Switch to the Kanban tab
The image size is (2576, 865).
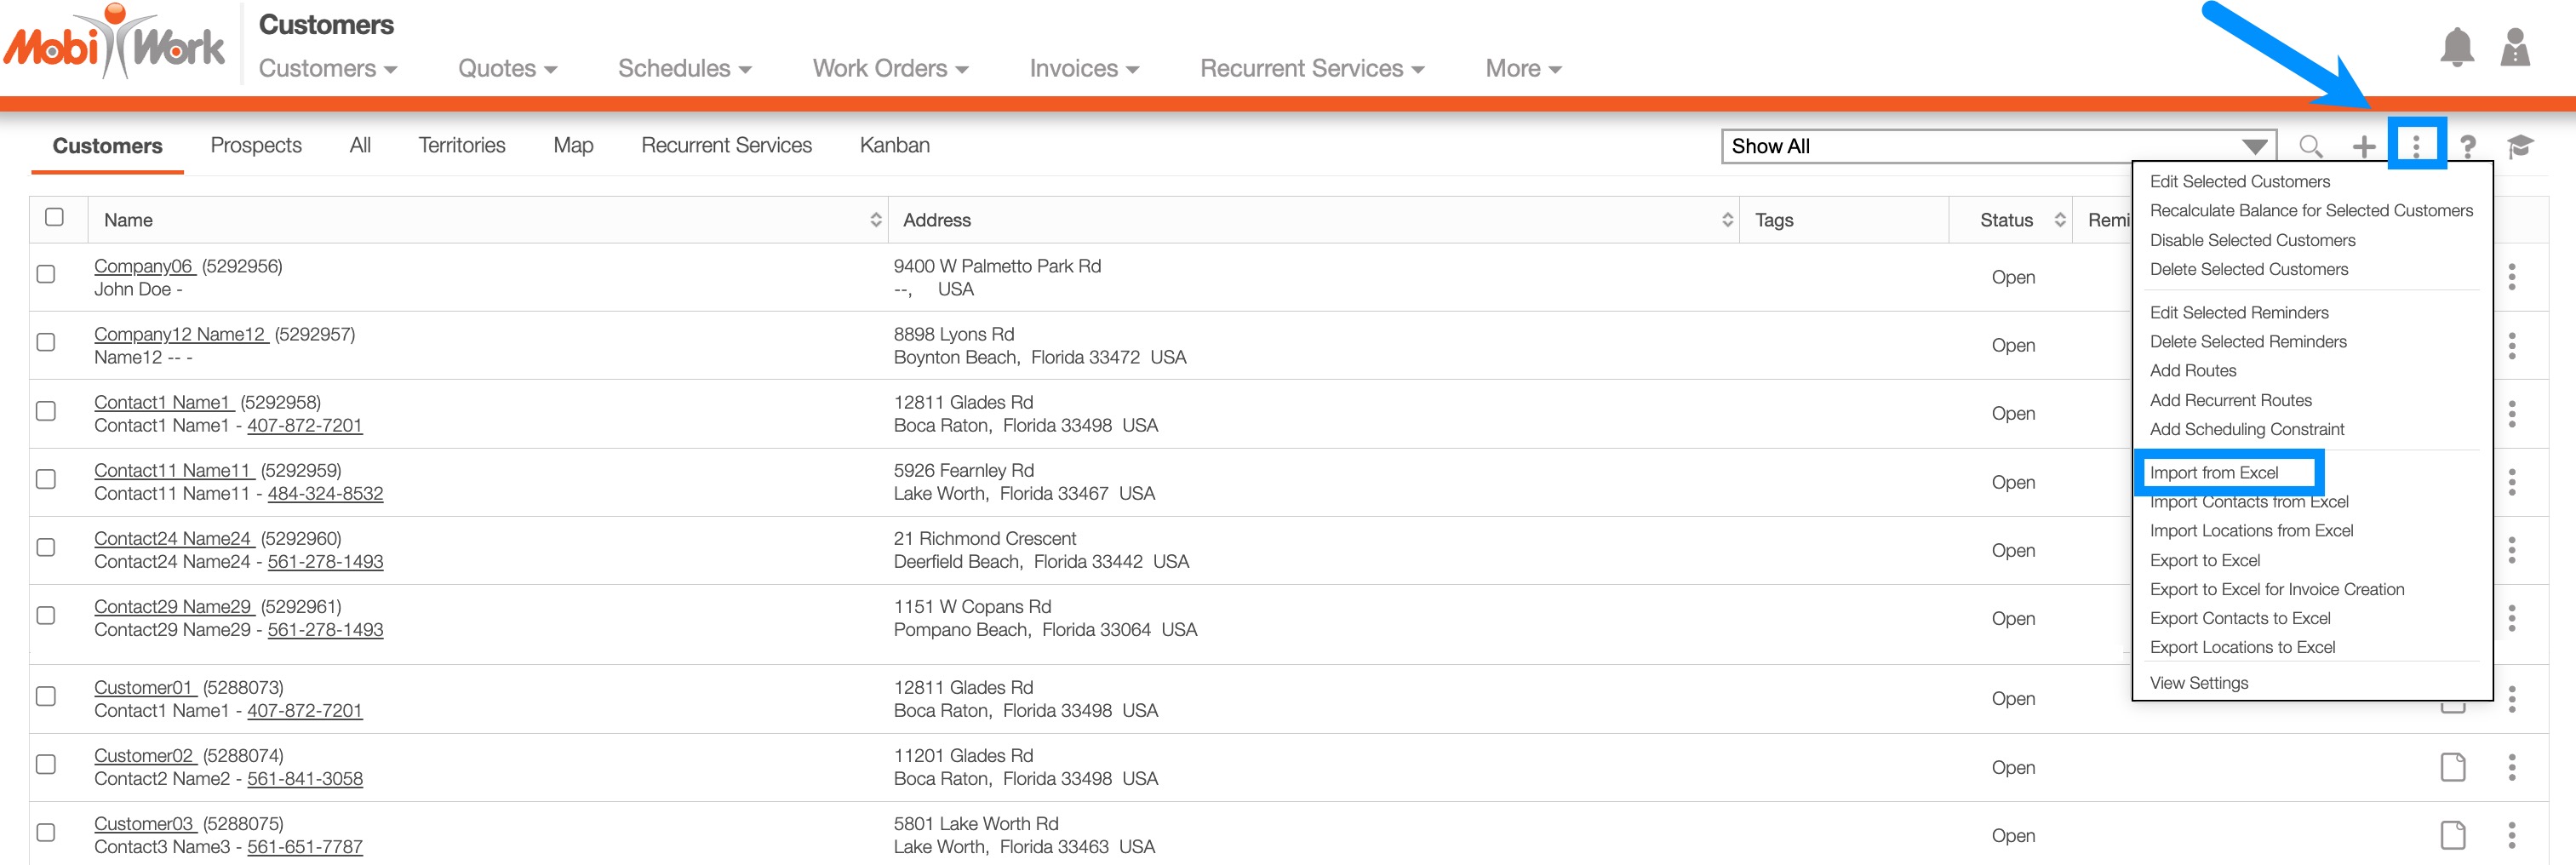point(894,145)
